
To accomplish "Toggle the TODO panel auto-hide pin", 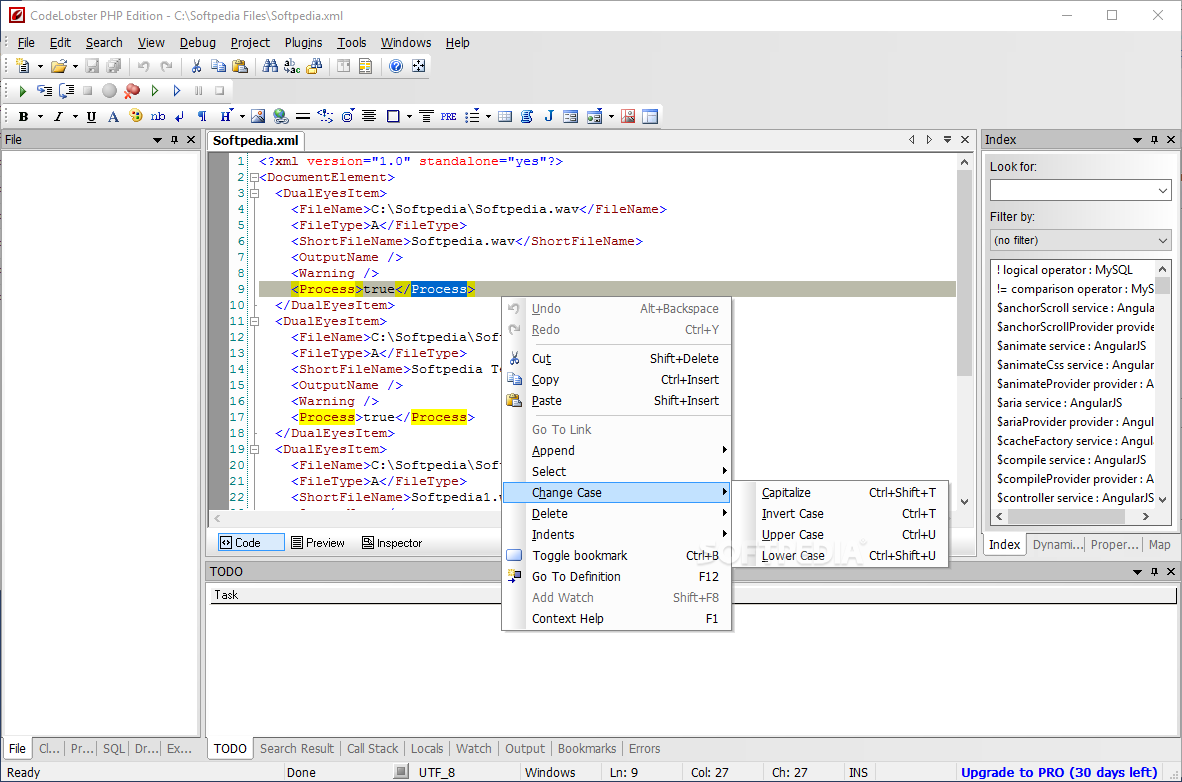I will coord(1154,572).
